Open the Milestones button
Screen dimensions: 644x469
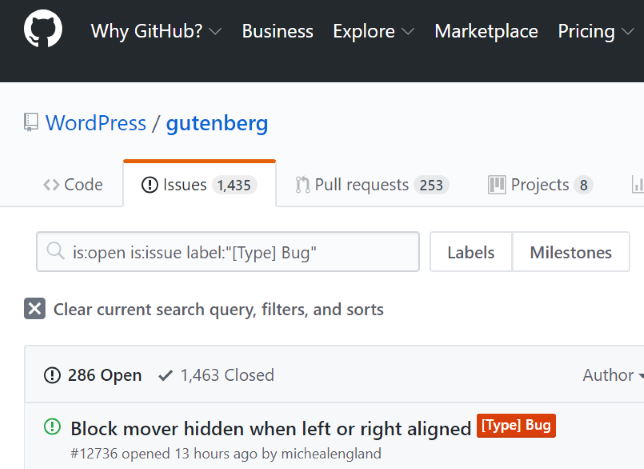point(571,252)
